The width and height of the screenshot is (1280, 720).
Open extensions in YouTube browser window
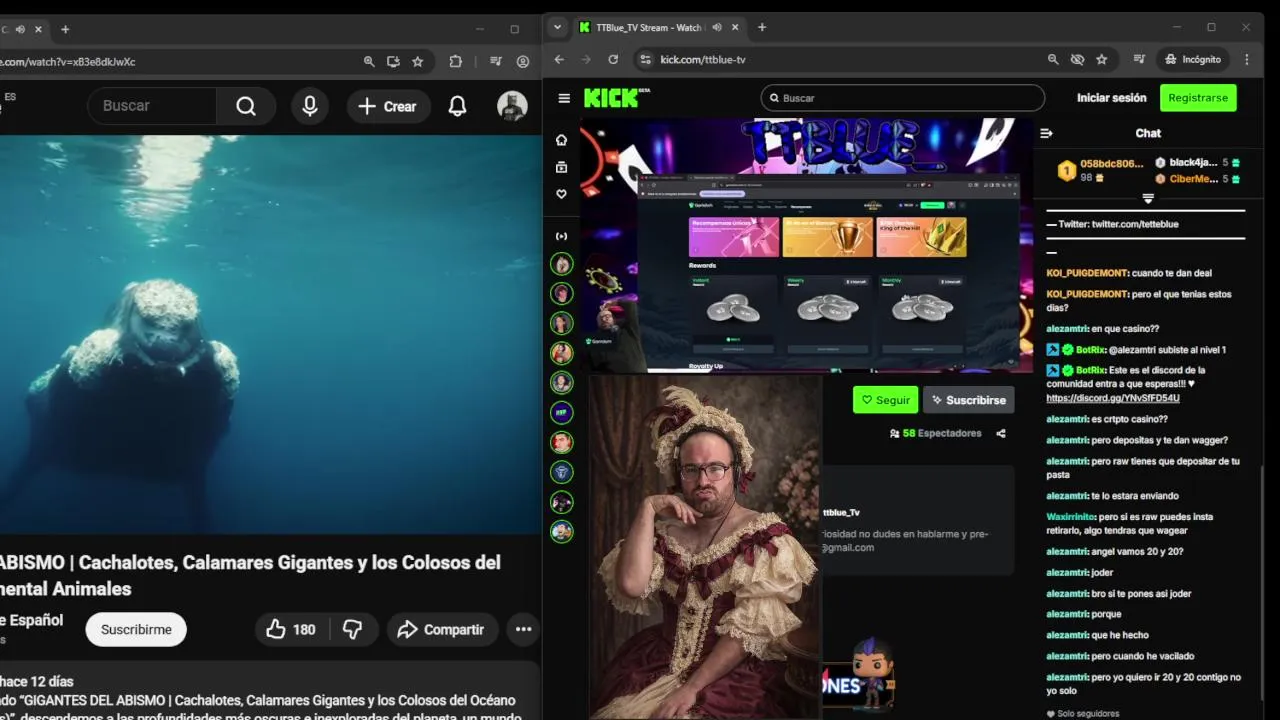click(456, 61)
